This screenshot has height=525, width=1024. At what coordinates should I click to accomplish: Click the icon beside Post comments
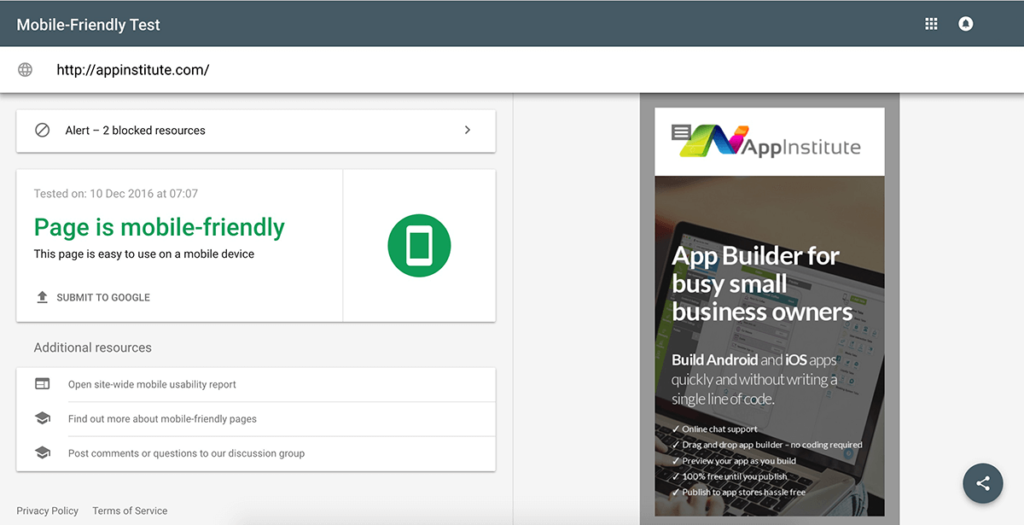42,453
